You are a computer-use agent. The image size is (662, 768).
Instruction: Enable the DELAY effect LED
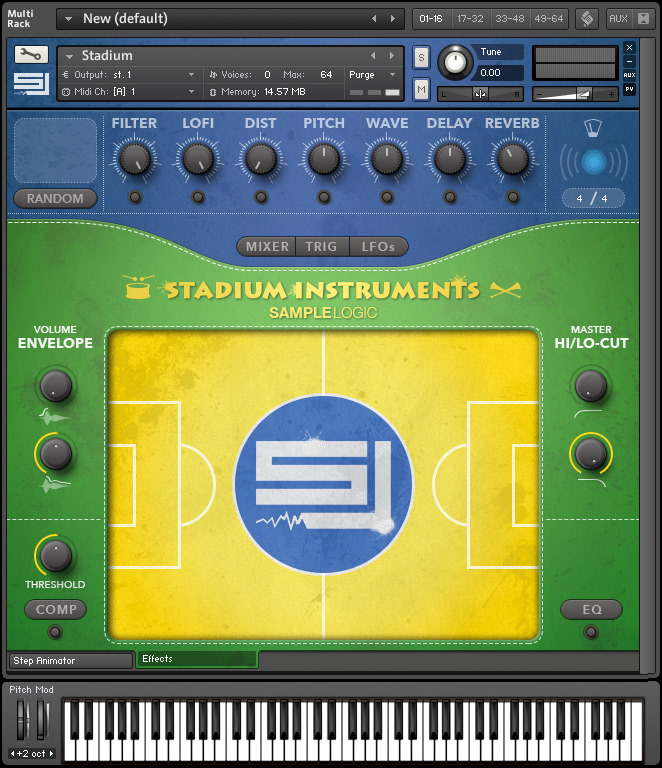point(449,197)
